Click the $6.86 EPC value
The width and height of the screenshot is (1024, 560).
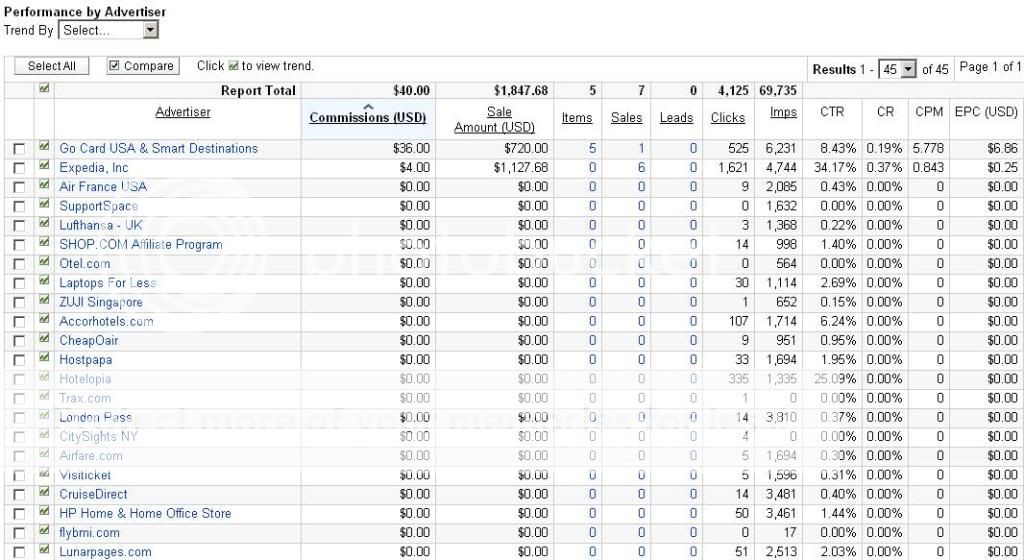tap(1002, 149)
